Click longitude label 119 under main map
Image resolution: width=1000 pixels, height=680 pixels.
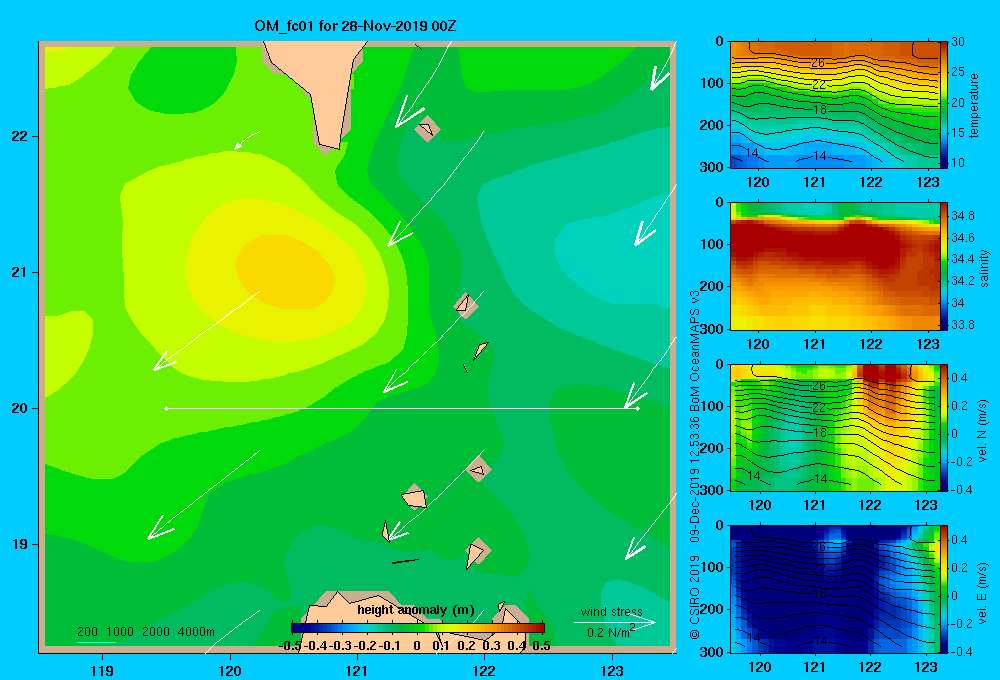[102, 670]
